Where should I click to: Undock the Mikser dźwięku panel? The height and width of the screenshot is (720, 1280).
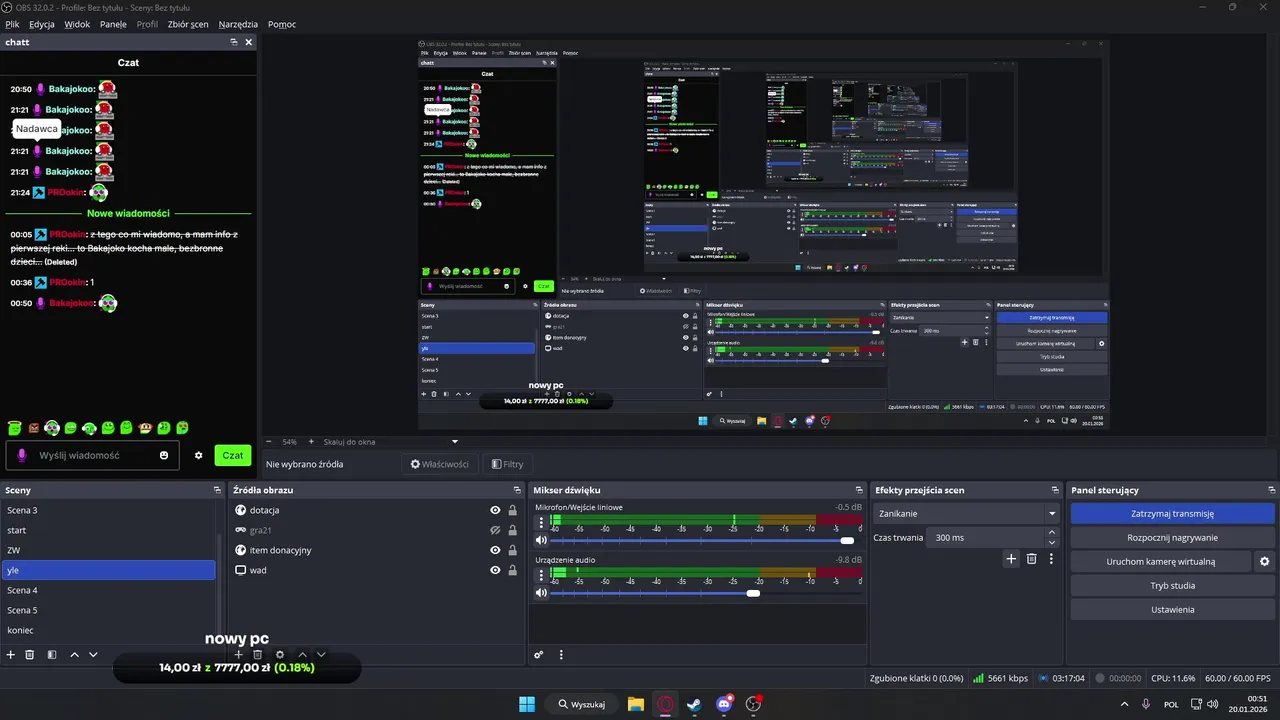click(859, 490)
